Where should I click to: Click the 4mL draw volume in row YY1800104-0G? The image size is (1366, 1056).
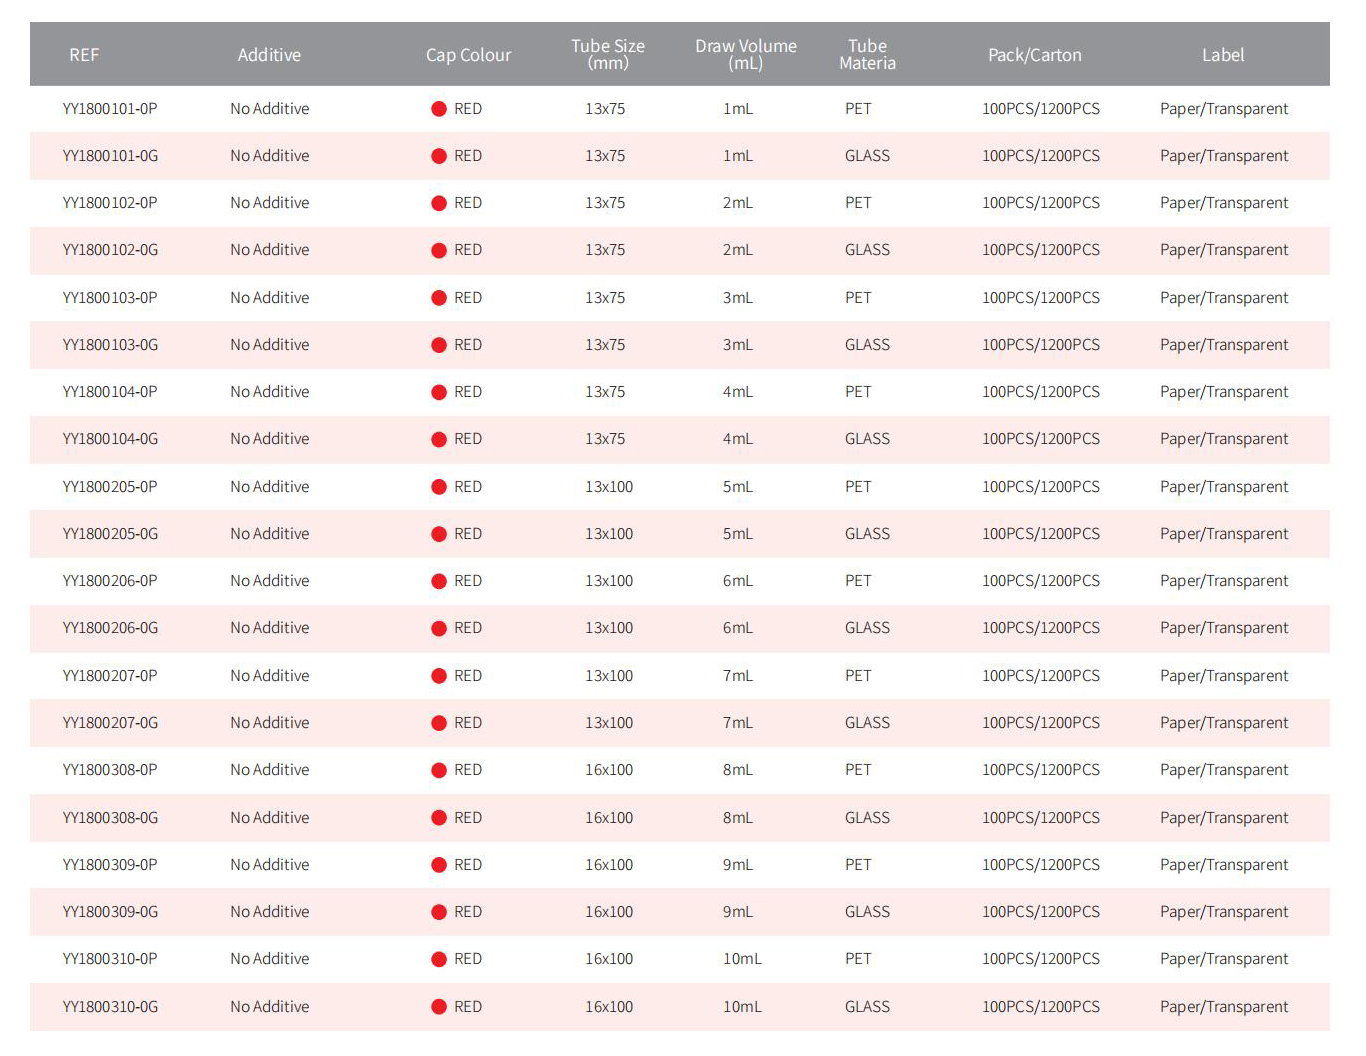738,439
